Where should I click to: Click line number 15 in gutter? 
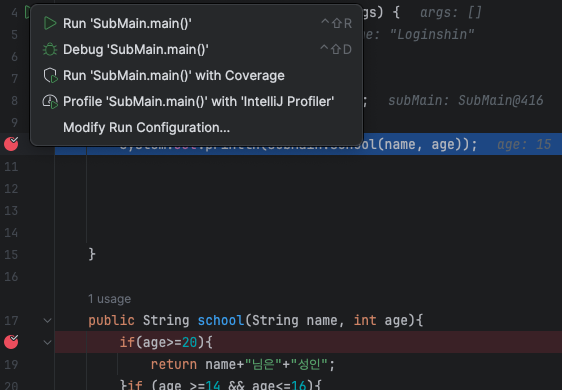click(x=11, y=255)
